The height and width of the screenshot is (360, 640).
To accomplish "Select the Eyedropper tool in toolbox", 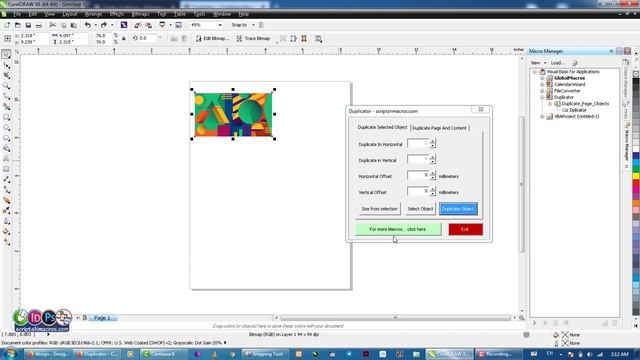I will (x=6, y=211).
